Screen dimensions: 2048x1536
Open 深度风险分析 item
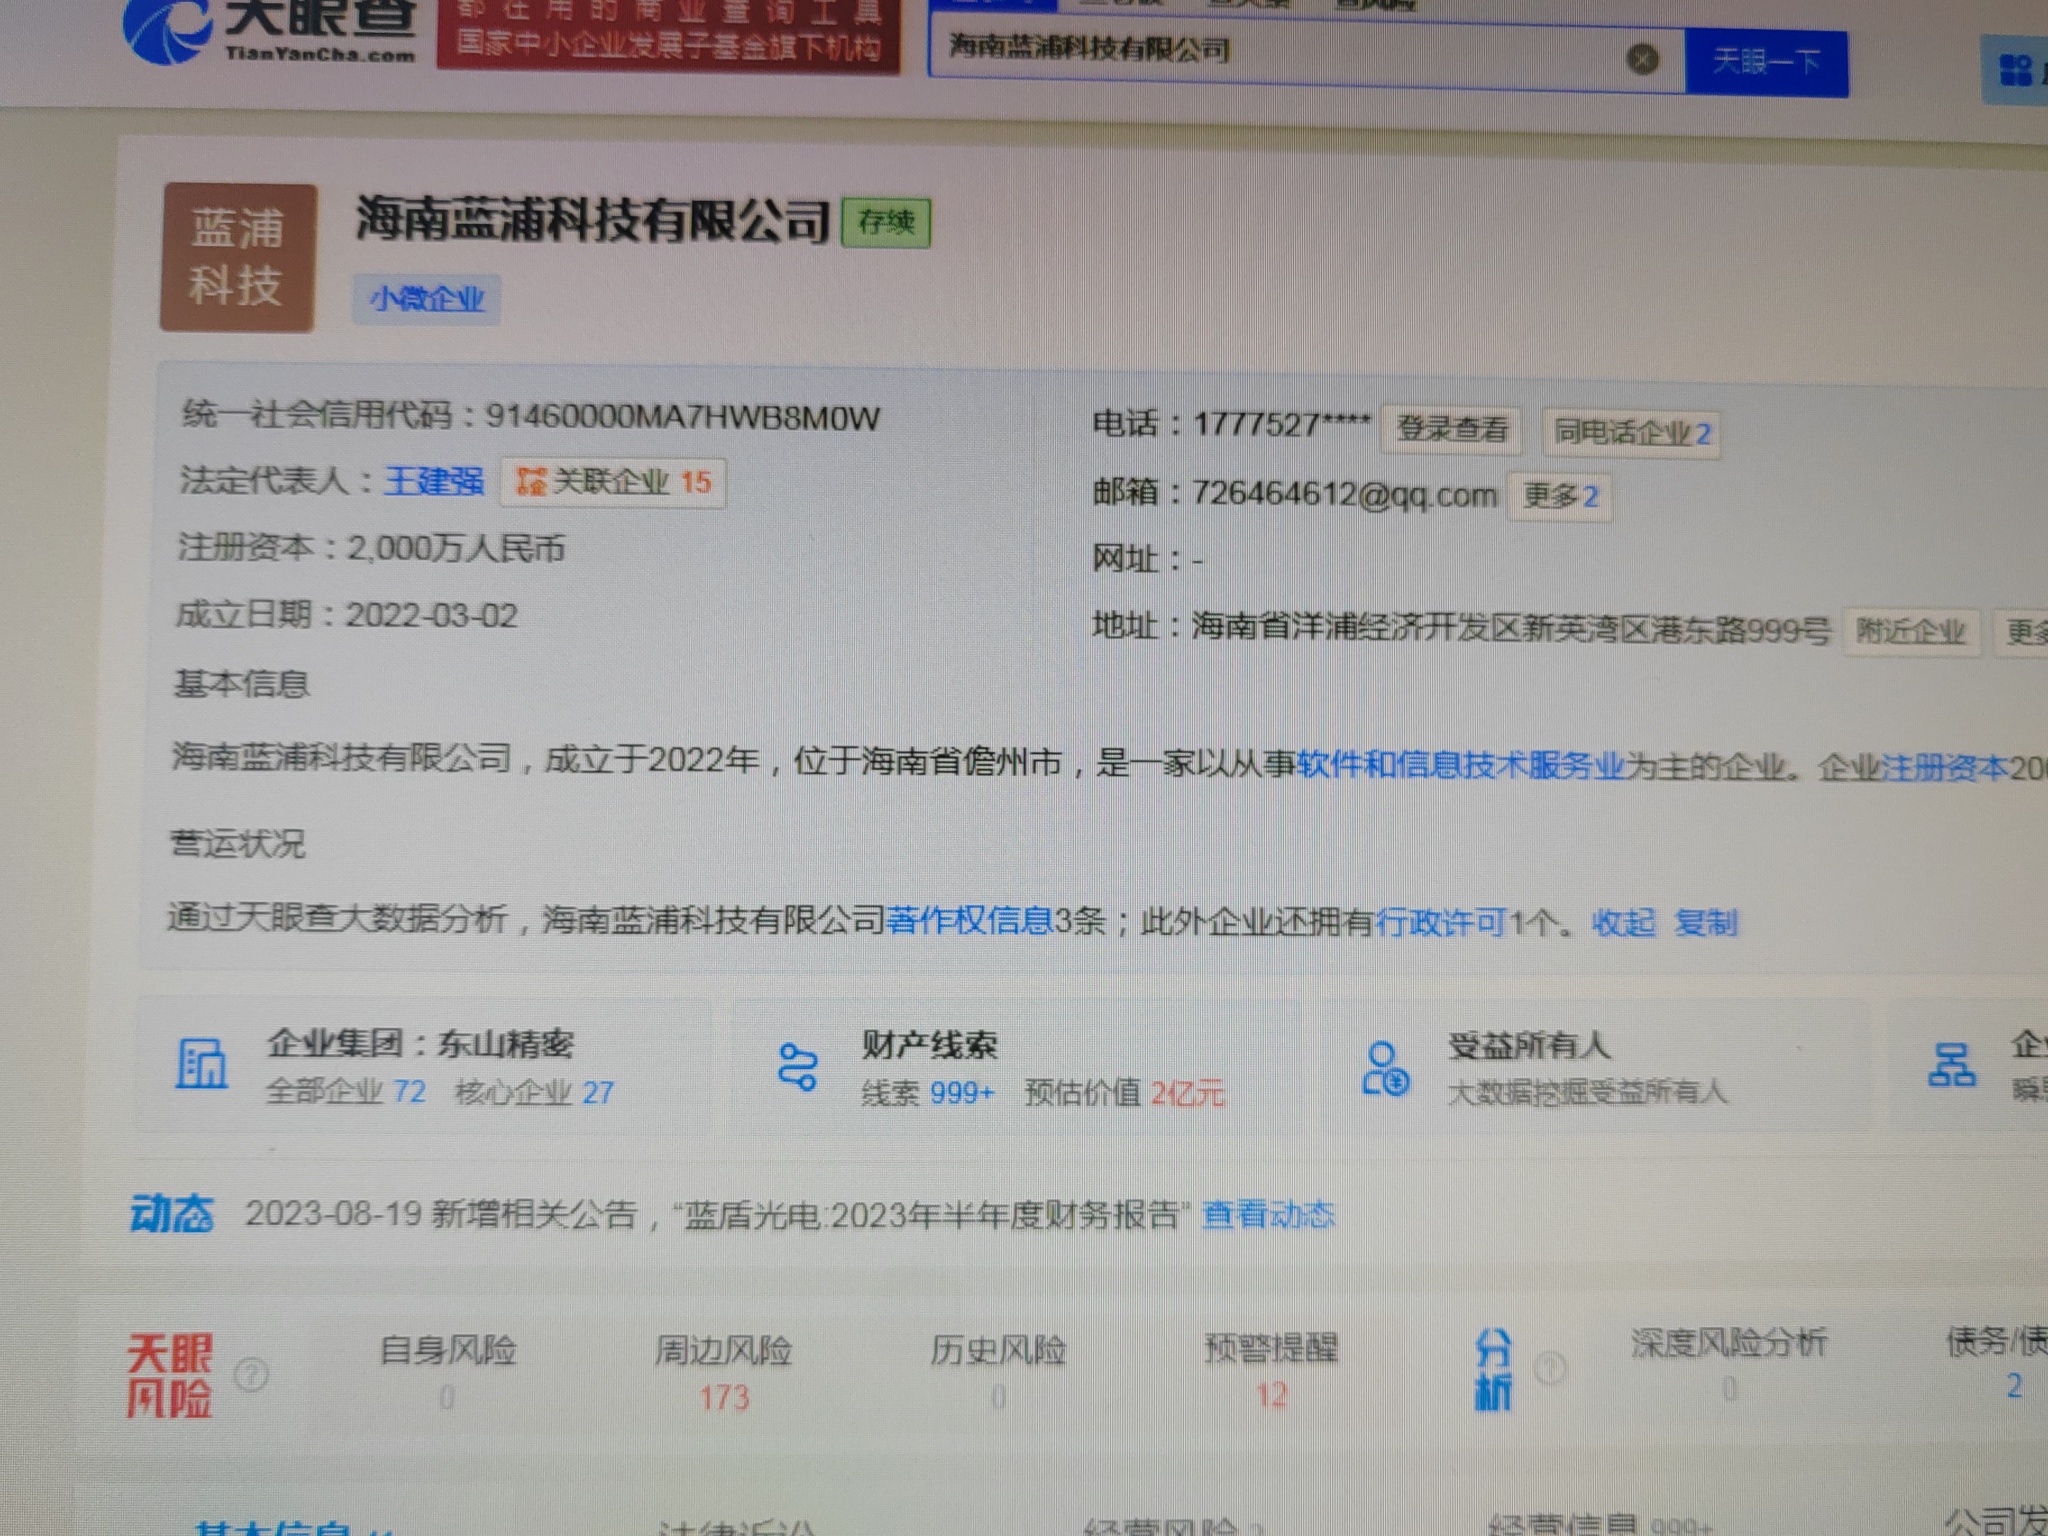click(x=1729, y=1365)
